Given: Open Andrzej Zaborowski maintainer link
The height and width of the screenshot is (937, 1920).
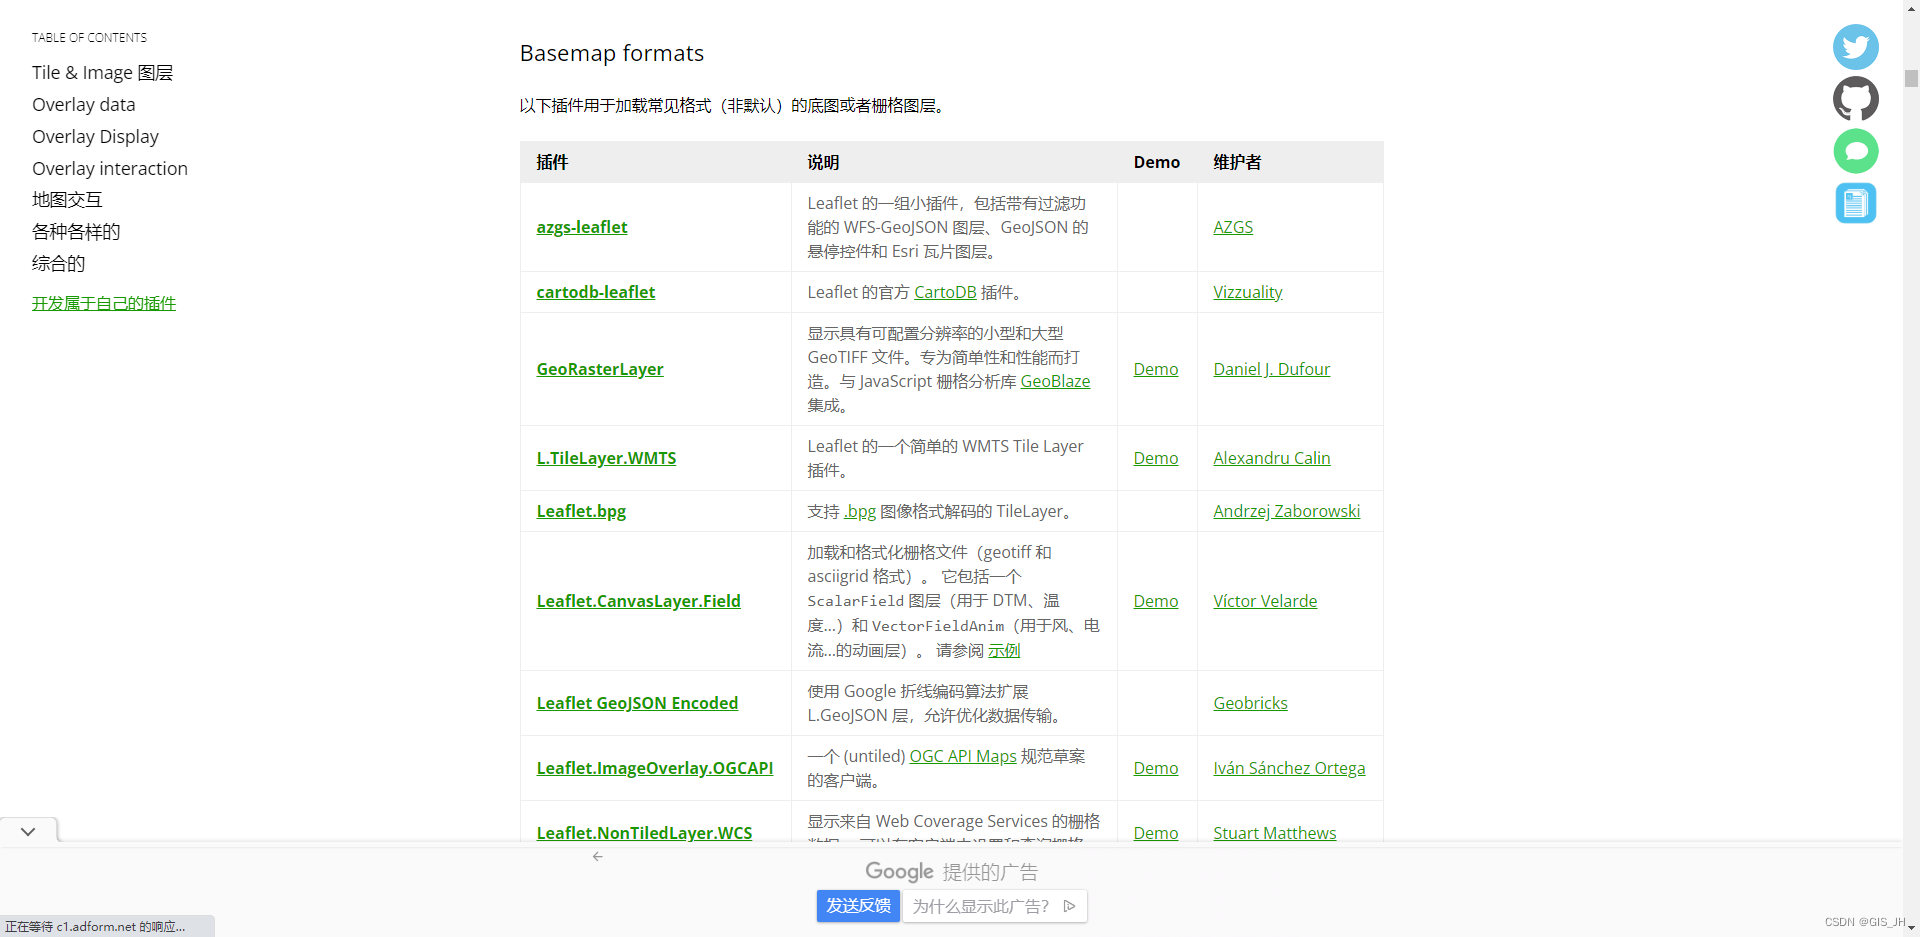Looking at the screenshot, I should (x=1287, y=511).
